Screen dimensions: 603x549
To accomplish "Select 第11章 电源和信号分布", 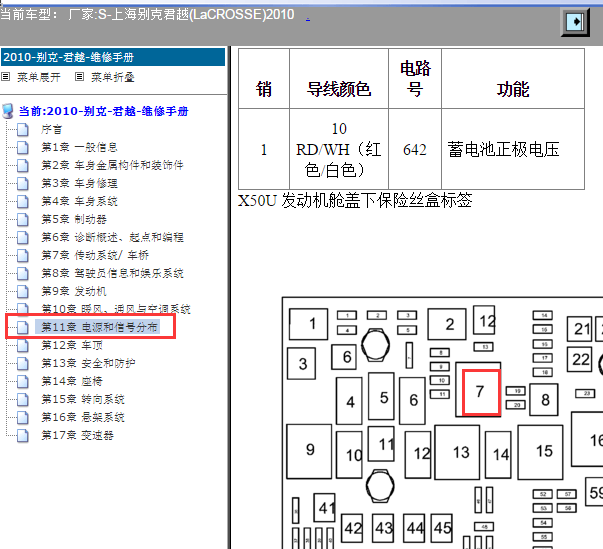I will pyautogui.click(x=99, y=327).
